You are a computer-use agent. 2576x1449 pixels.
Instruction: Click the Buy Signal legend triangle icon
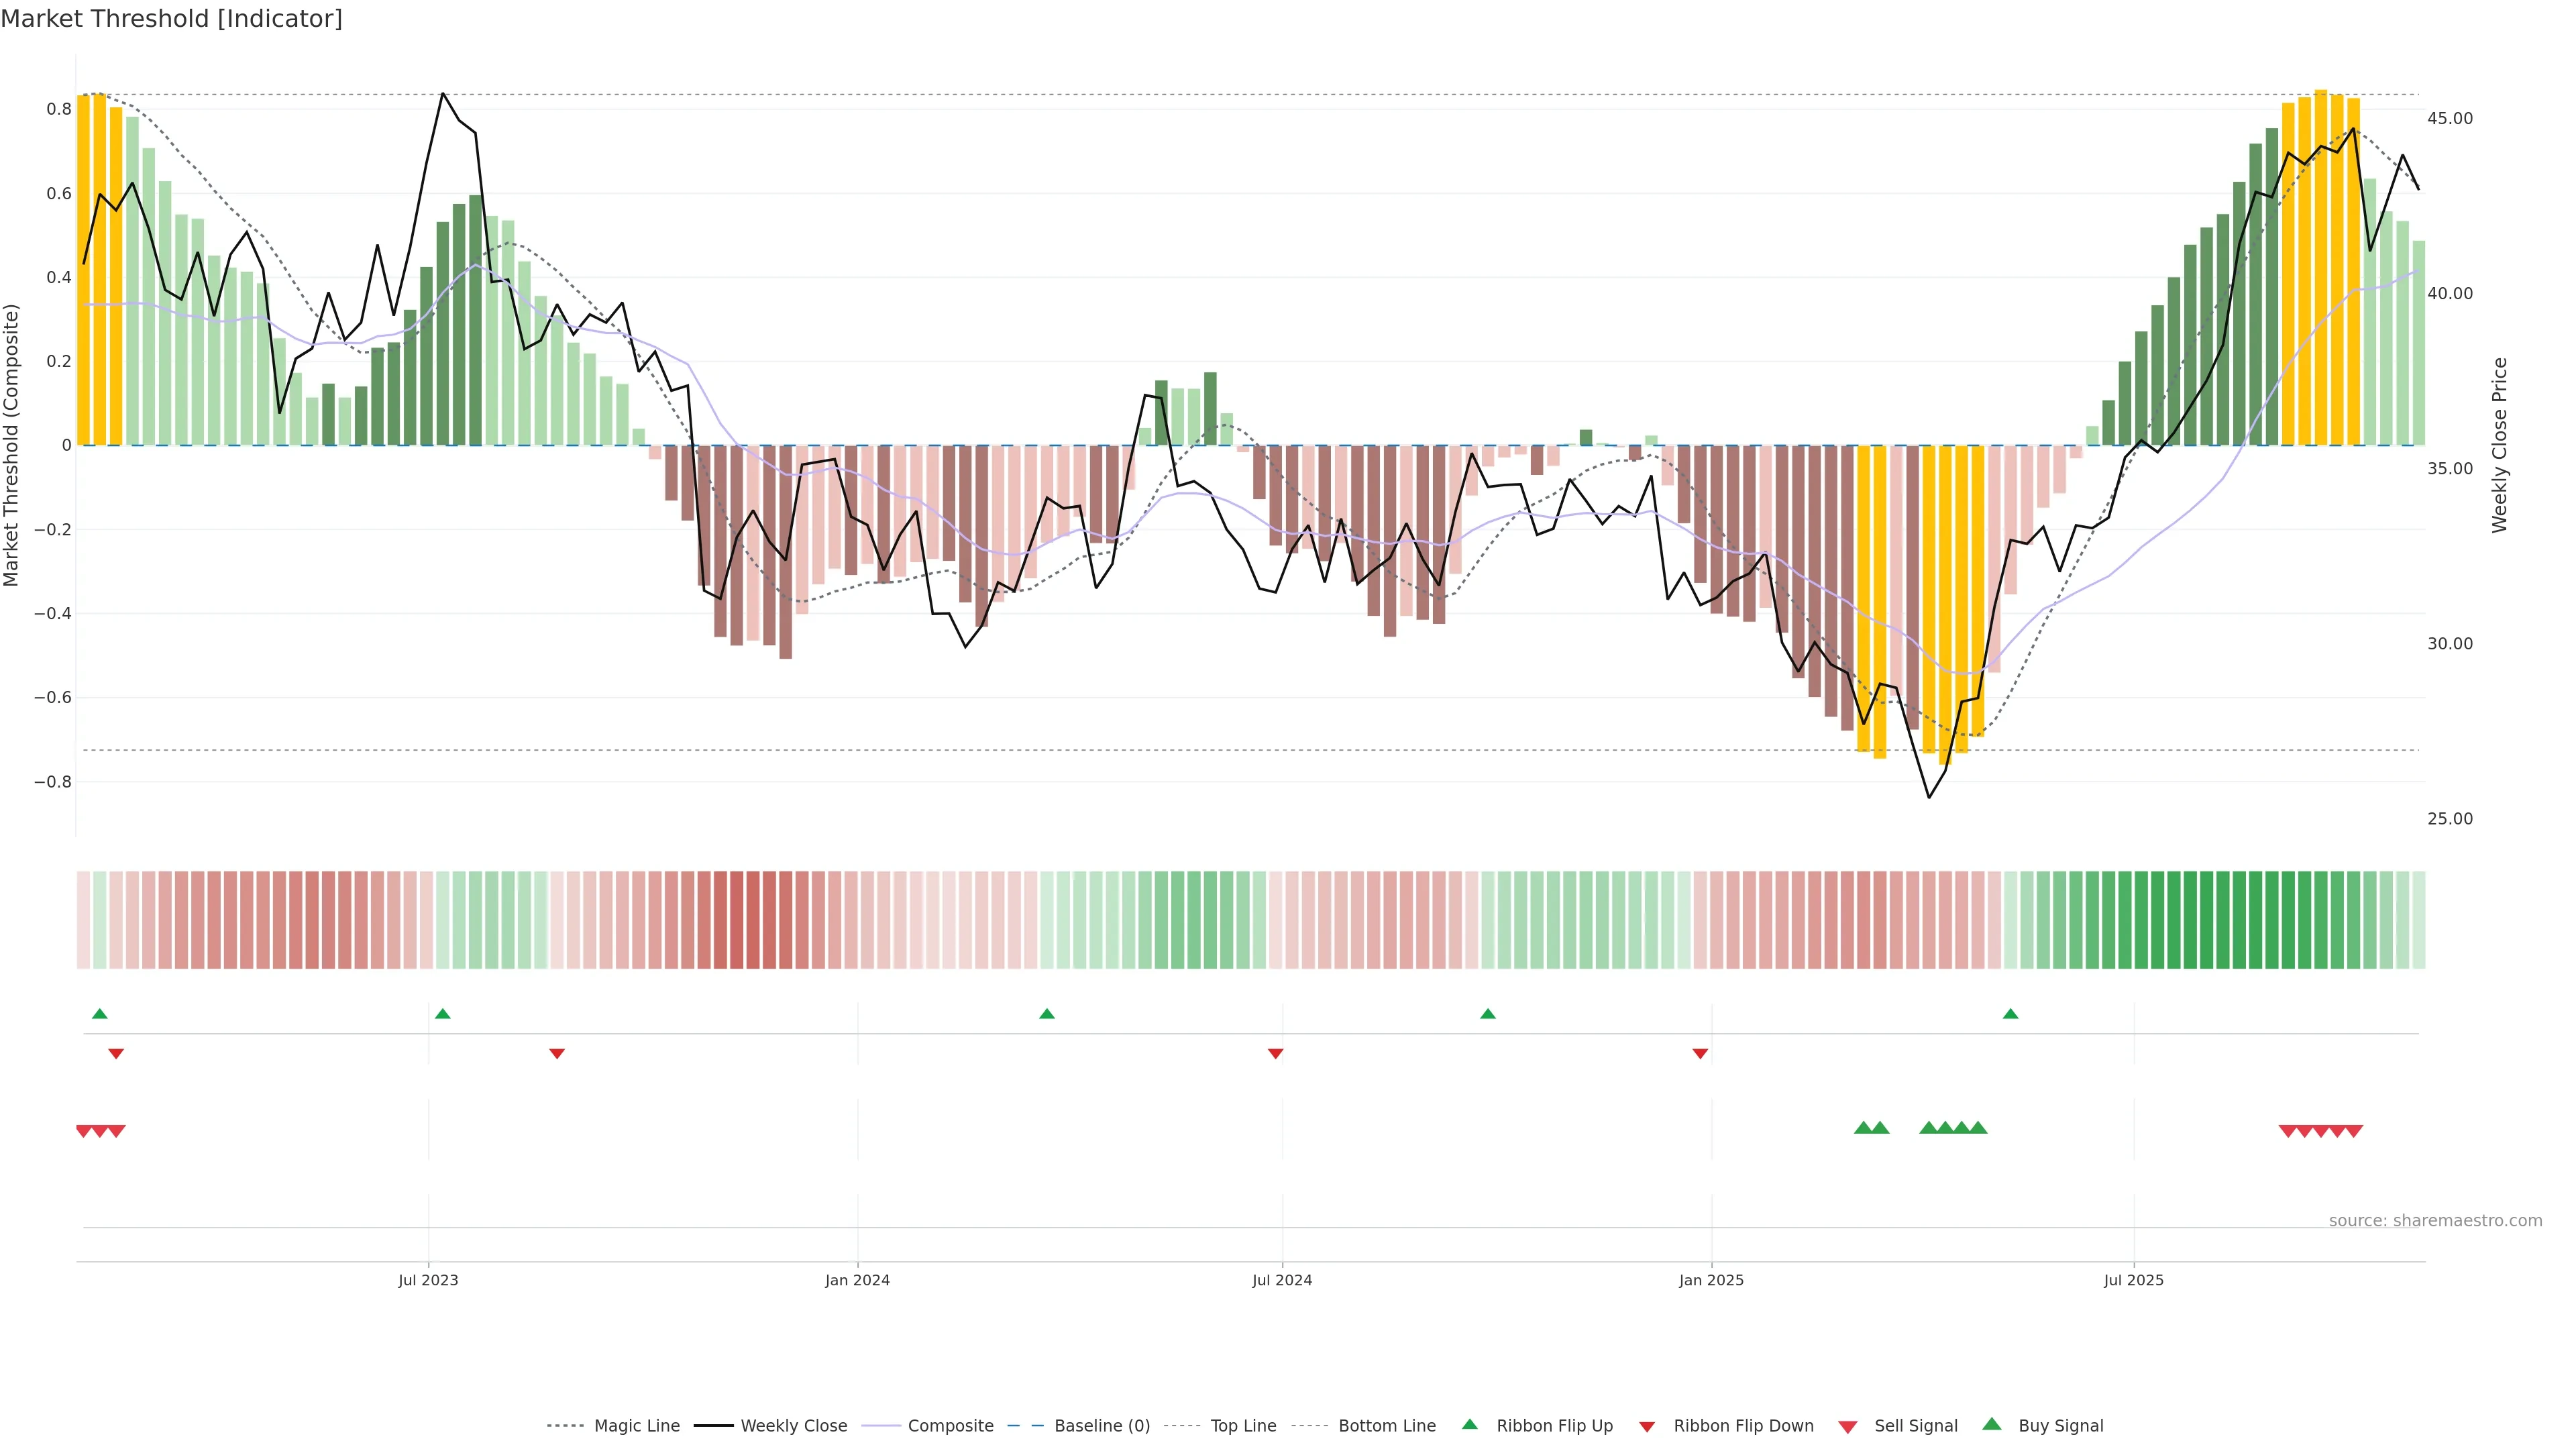[1992, 1424]
